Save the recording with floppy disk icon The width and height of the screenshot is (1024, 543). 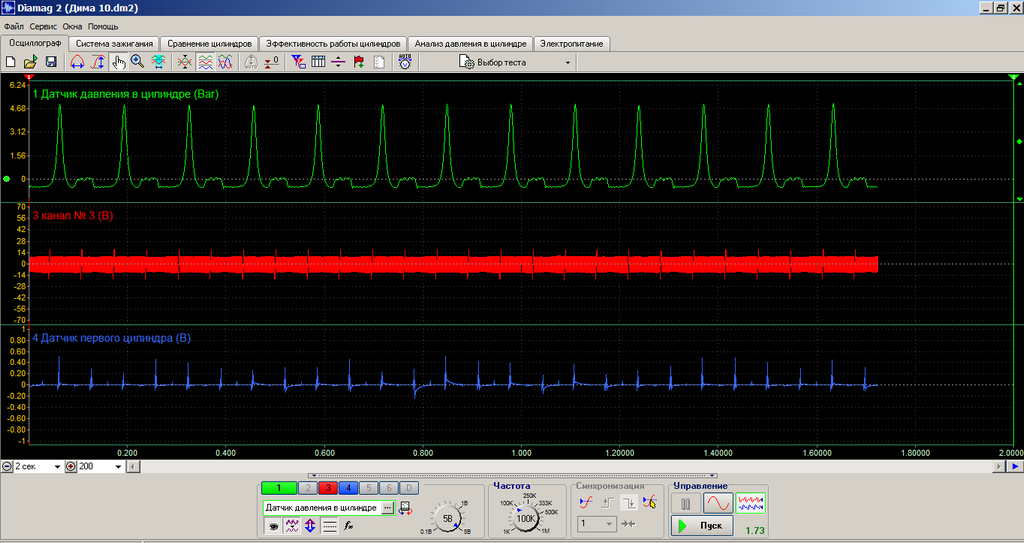pos(50,62)
